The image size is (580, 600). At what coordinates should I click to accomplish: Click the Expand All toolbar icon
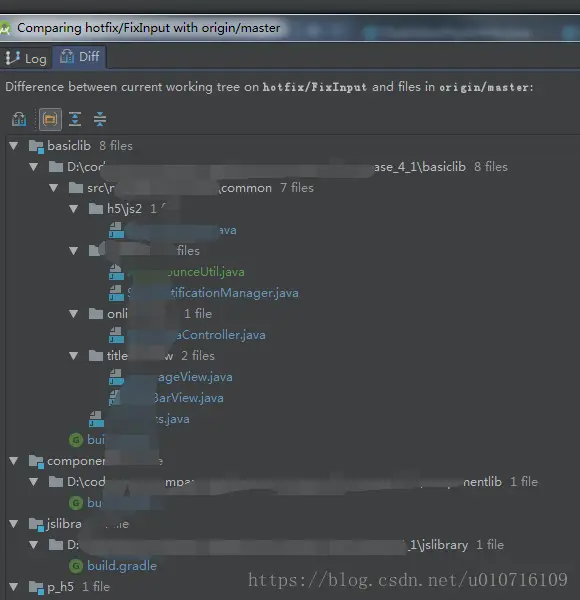click(x=75, y=119)
